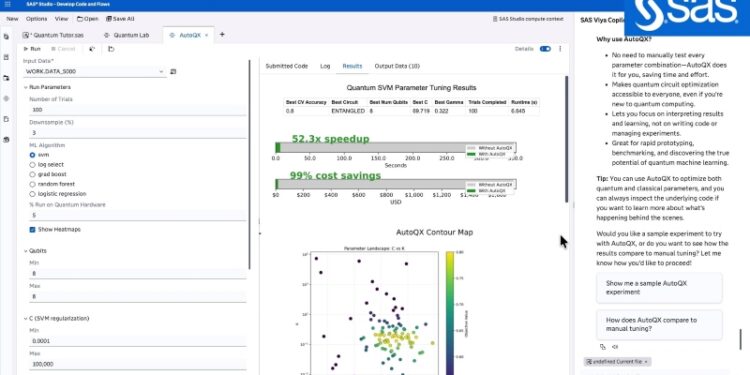Viewport: 750px width, 375px height.
Task: Click the Qubits Max field
Action: [138, 297]
